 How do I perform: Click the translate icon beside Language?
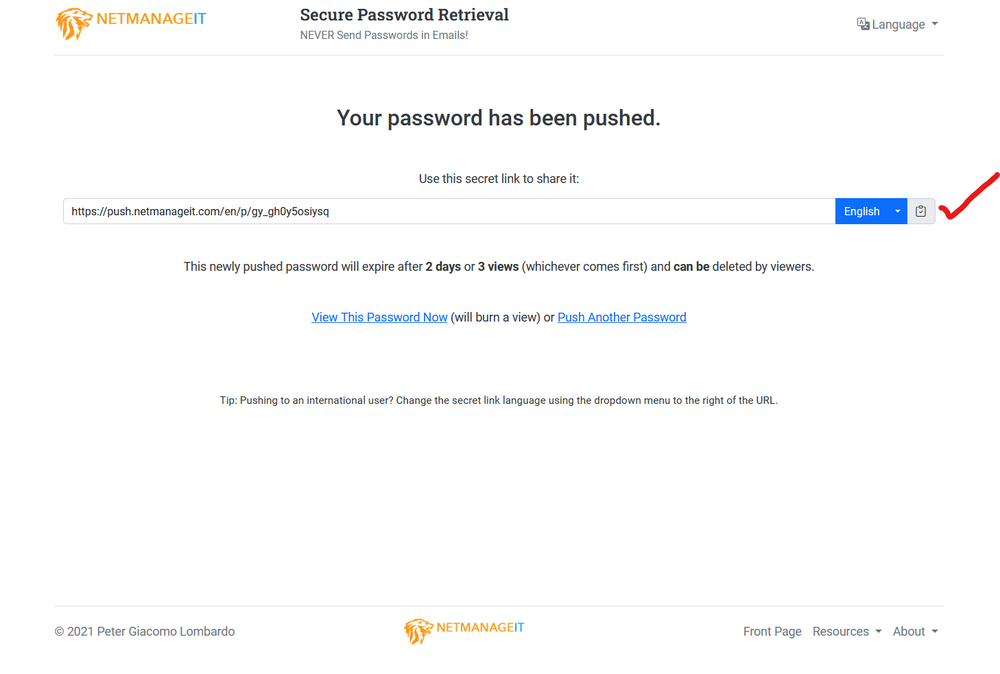tap(863, 24)
